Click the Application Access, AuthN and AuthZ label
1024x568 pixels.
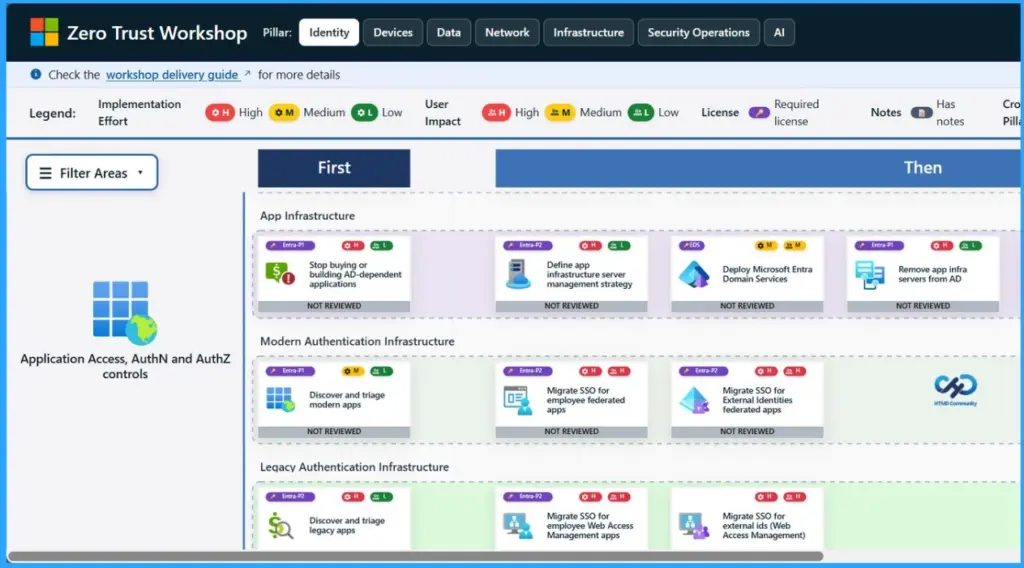pyautogui.click(x=125, y=366)
